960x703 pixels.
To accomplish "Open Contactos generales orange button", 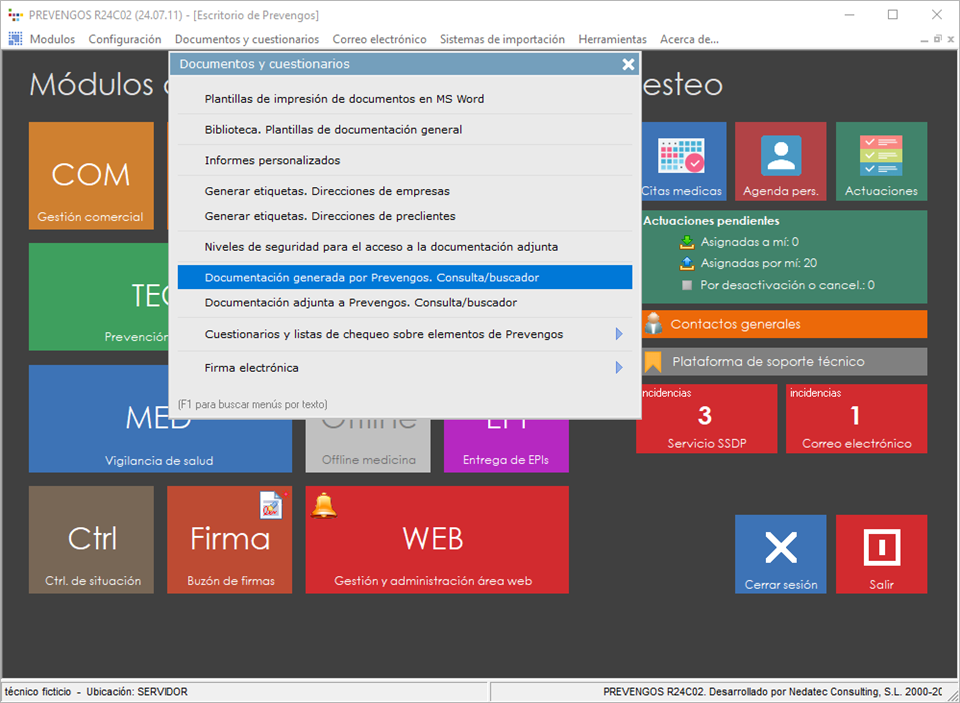I will (x=782, y=324).
